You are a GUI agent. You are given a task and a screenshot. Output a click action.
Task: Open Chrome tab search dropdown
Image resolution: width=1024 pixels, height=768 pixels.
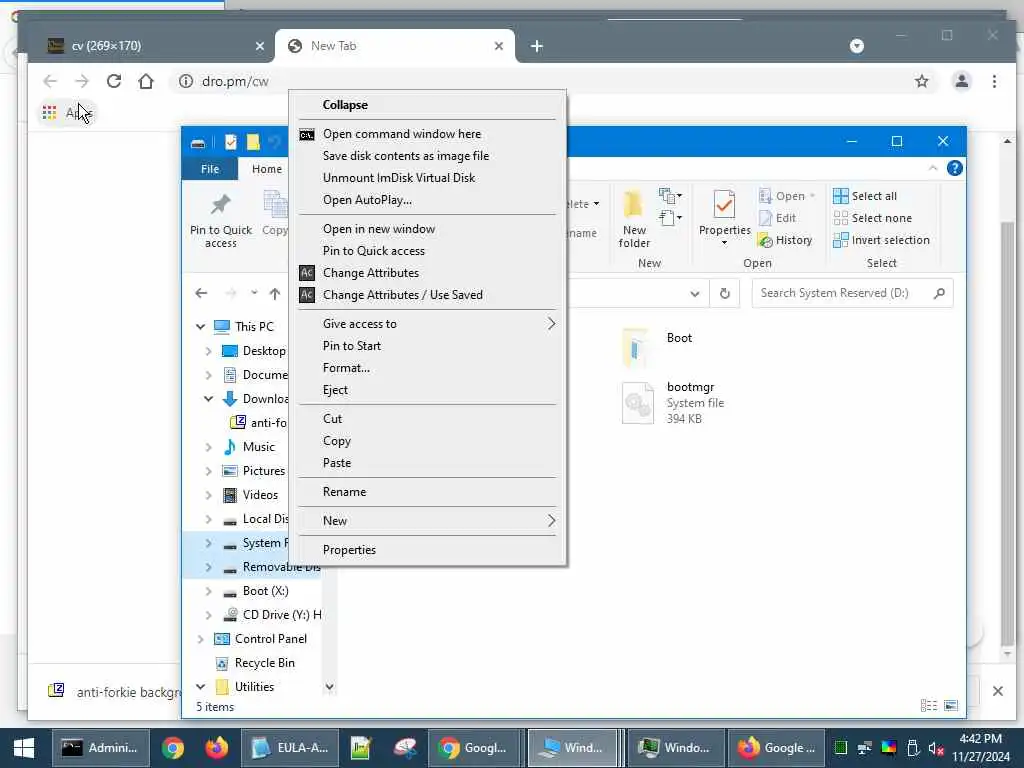[857, 46]
